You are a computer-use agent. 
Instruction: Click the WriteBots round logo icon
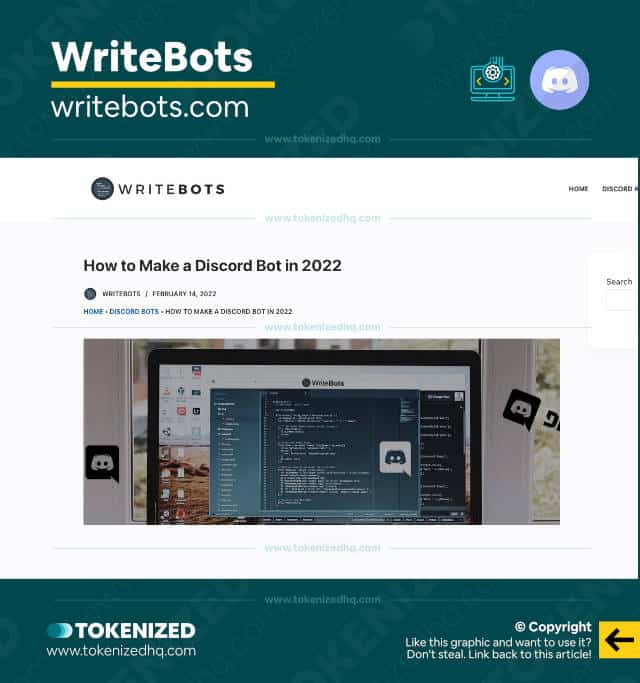click(x=102, y=189)
